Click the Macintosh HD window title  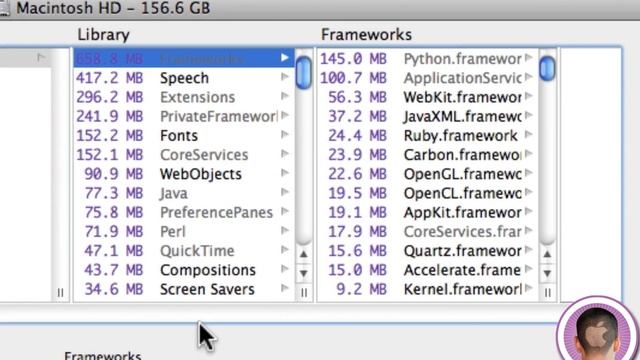click(113, 8)
